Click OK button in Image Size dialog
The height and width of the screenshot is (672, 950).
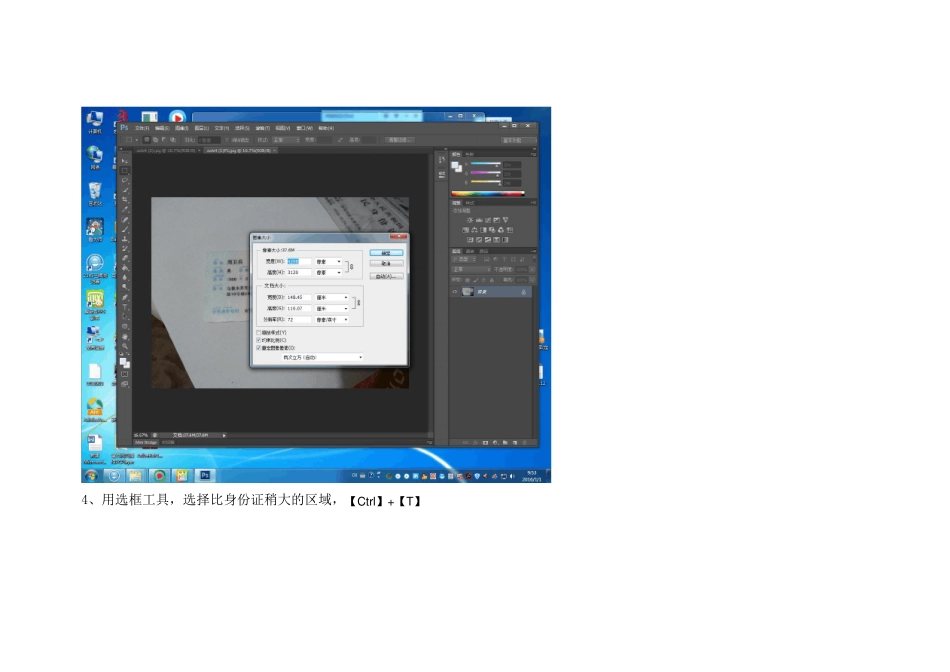click(386, 253)
